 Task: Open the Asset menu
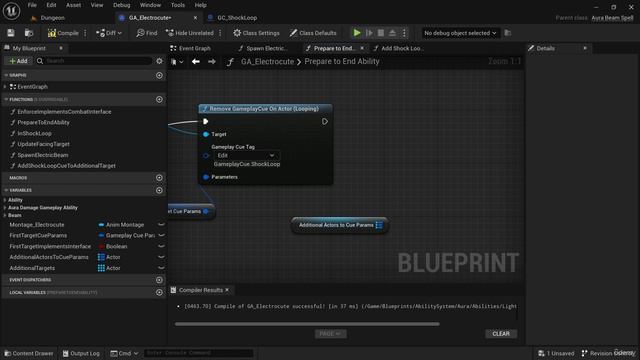(73, 5)
